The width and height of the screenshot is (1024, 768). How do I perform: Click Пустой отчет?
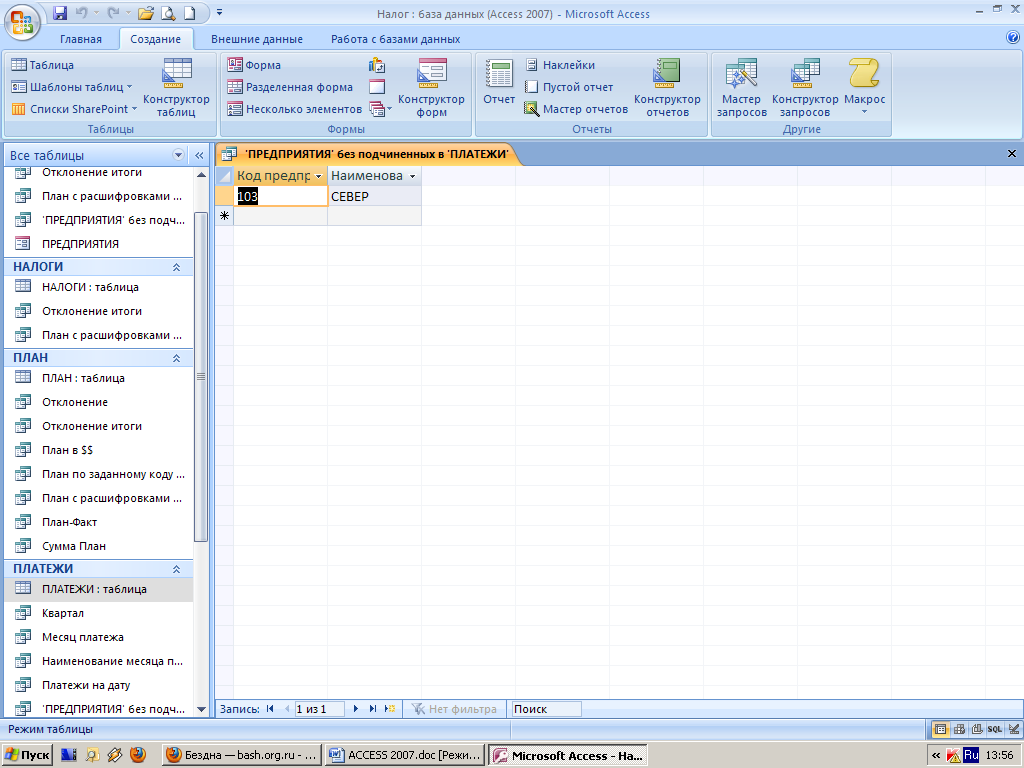coord(569,87)
